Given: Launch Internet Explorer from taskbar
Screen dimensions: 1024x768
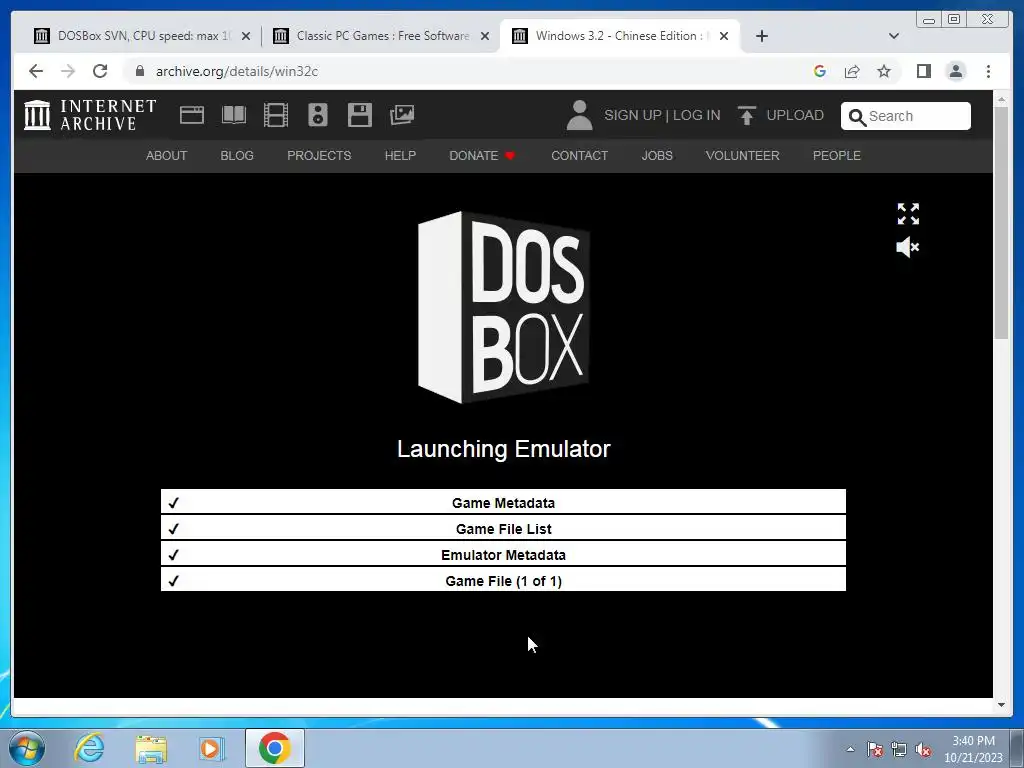Looking at the screenshot, I should (89, 748).
